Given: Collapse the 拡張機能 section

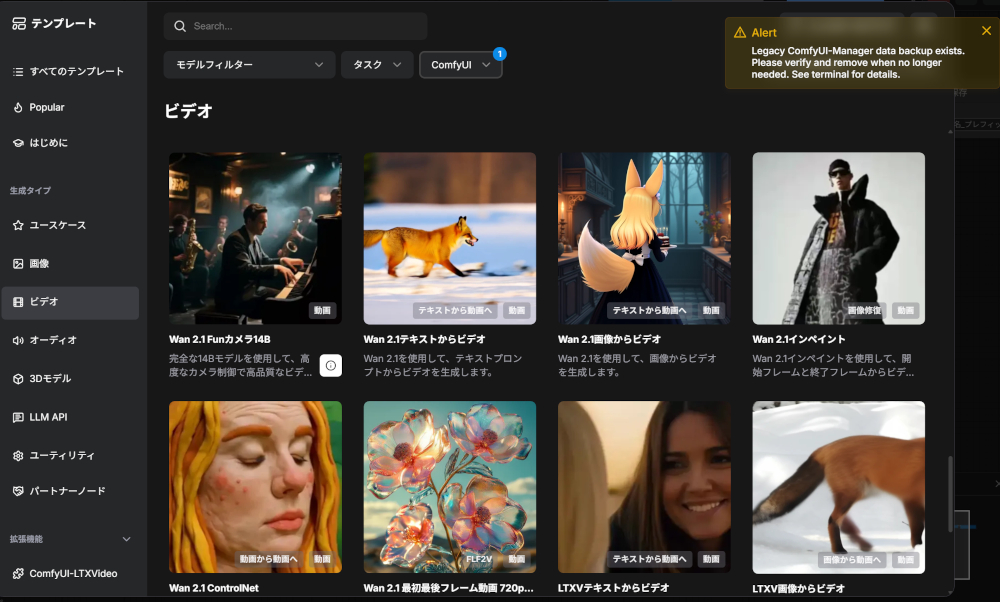Looking at the screenshot, I should click(x=126, y=539).
